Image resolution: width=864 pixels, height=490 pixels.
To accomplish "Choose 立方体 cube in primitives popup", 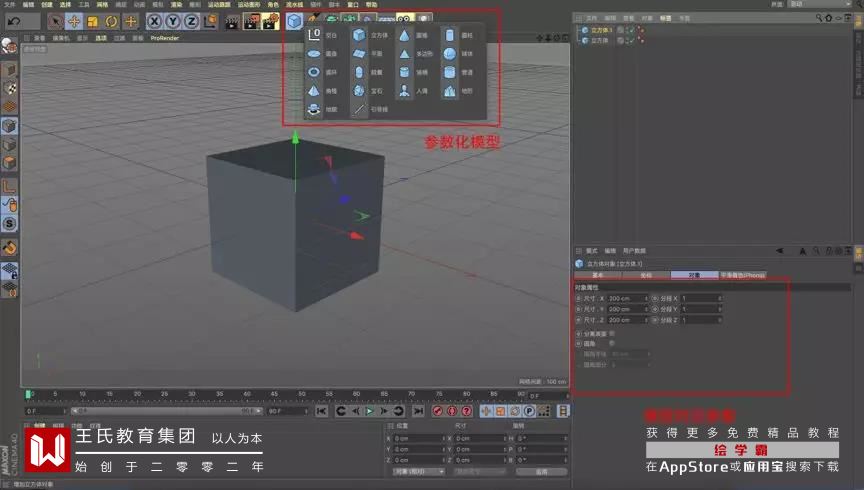I will coord(370,35).
